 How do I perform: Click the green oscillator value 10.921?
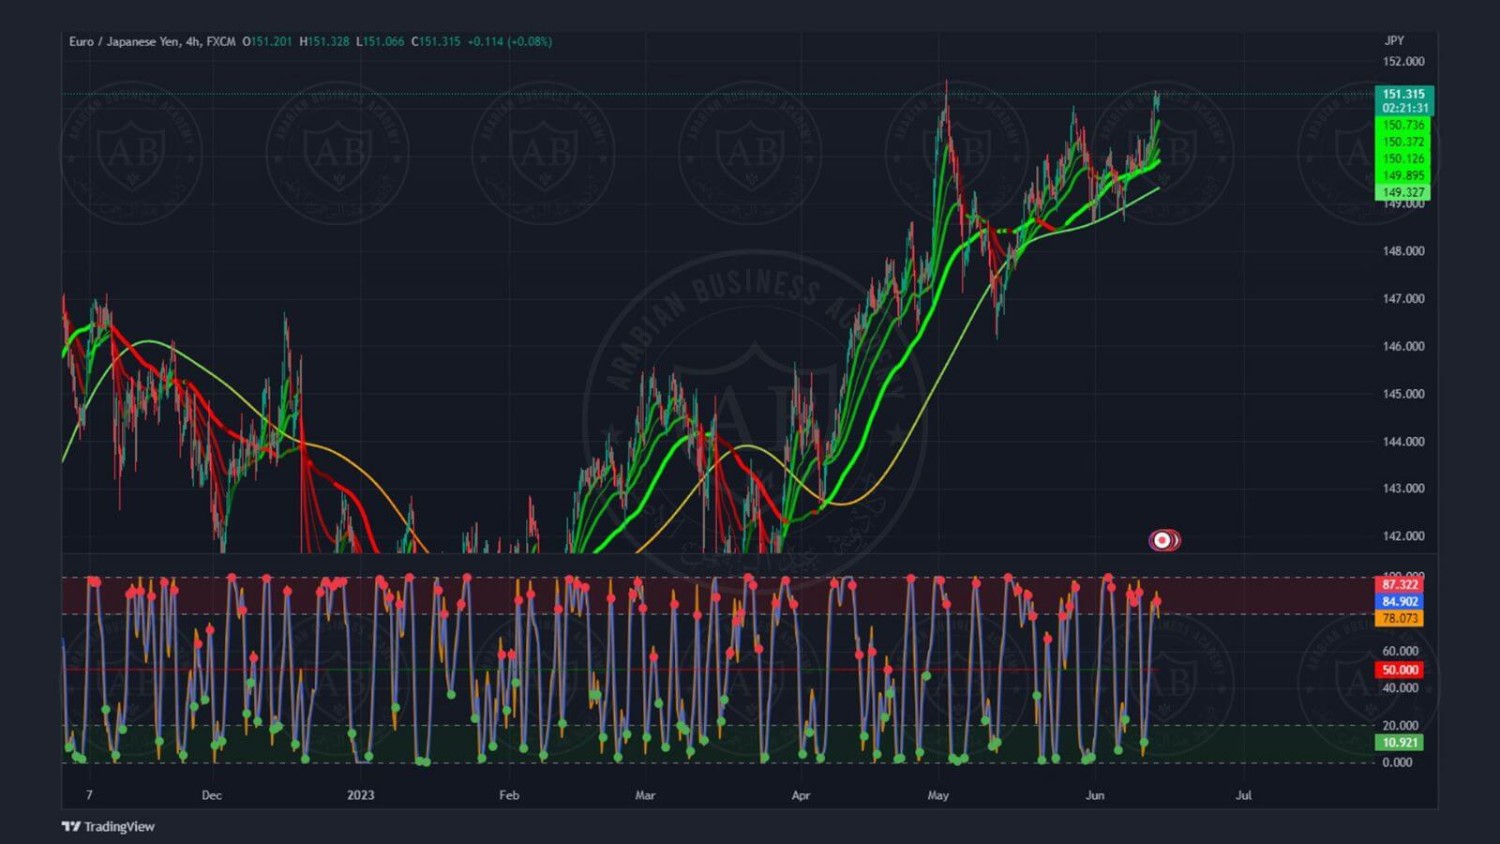pos(1399,742)
